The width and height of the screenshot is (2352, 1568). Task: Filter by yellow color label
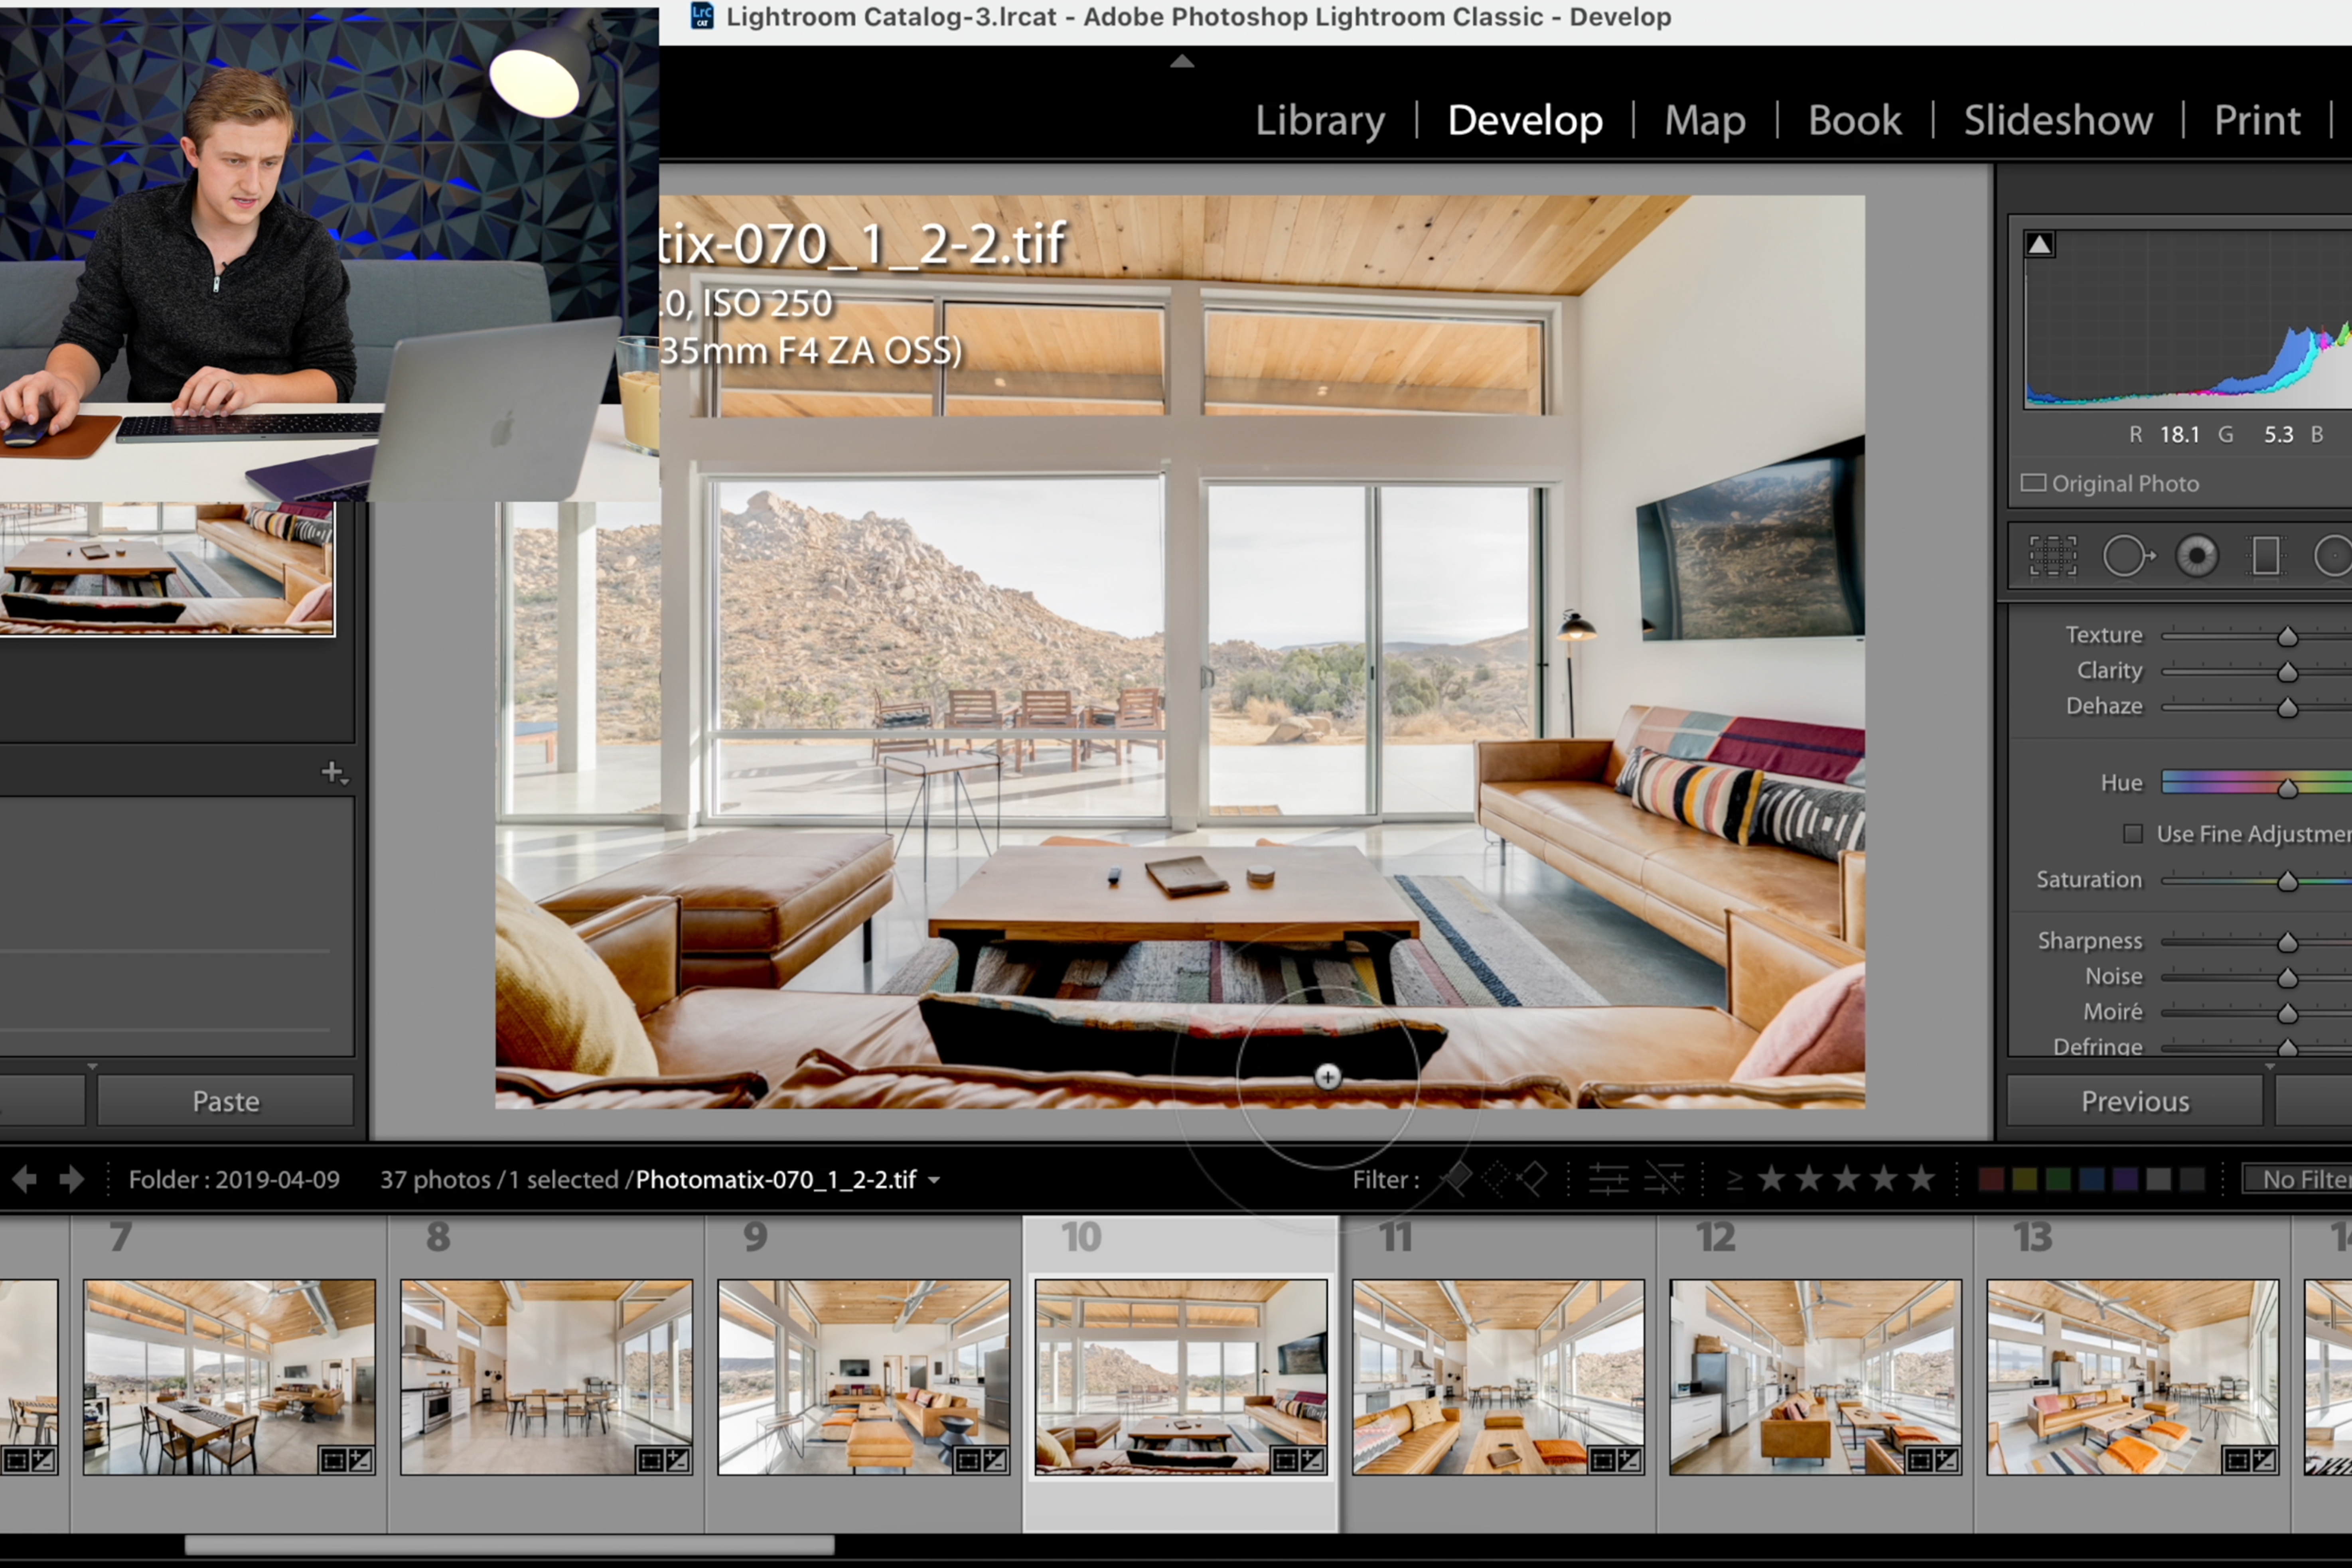[x=2025, y=1179]
